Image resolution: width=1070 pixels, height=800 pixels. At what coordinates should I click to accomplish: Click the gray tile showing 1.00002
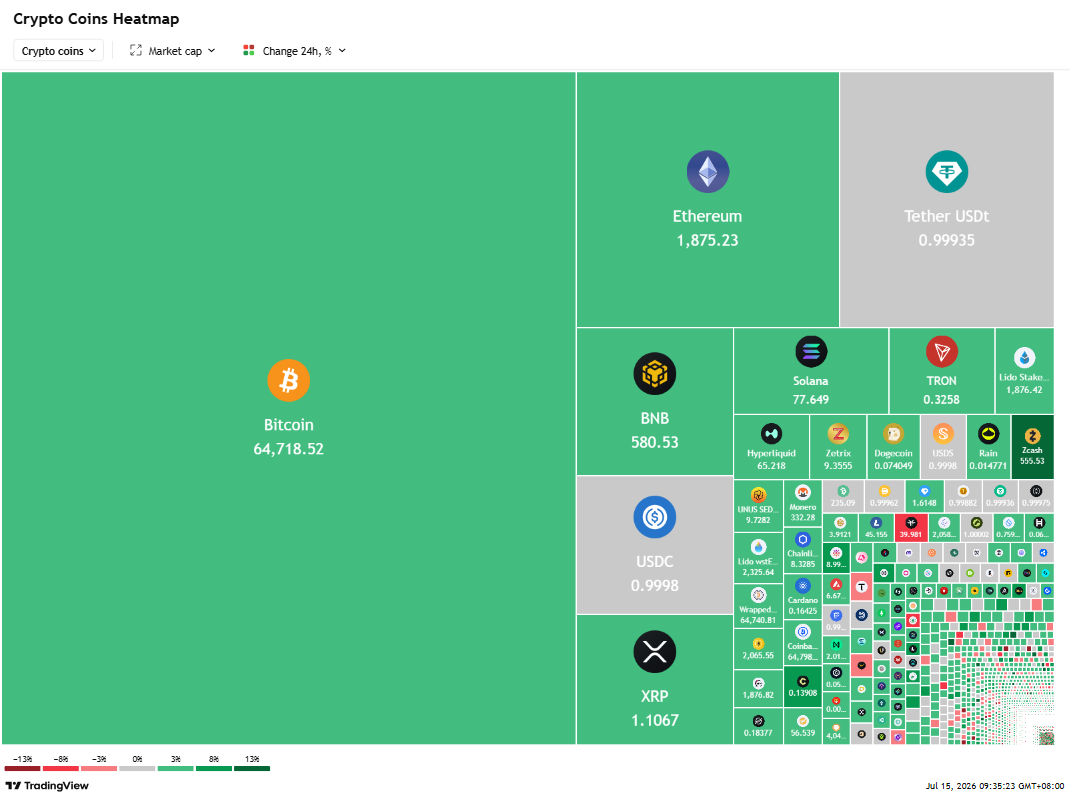click(x=976, y=528)
